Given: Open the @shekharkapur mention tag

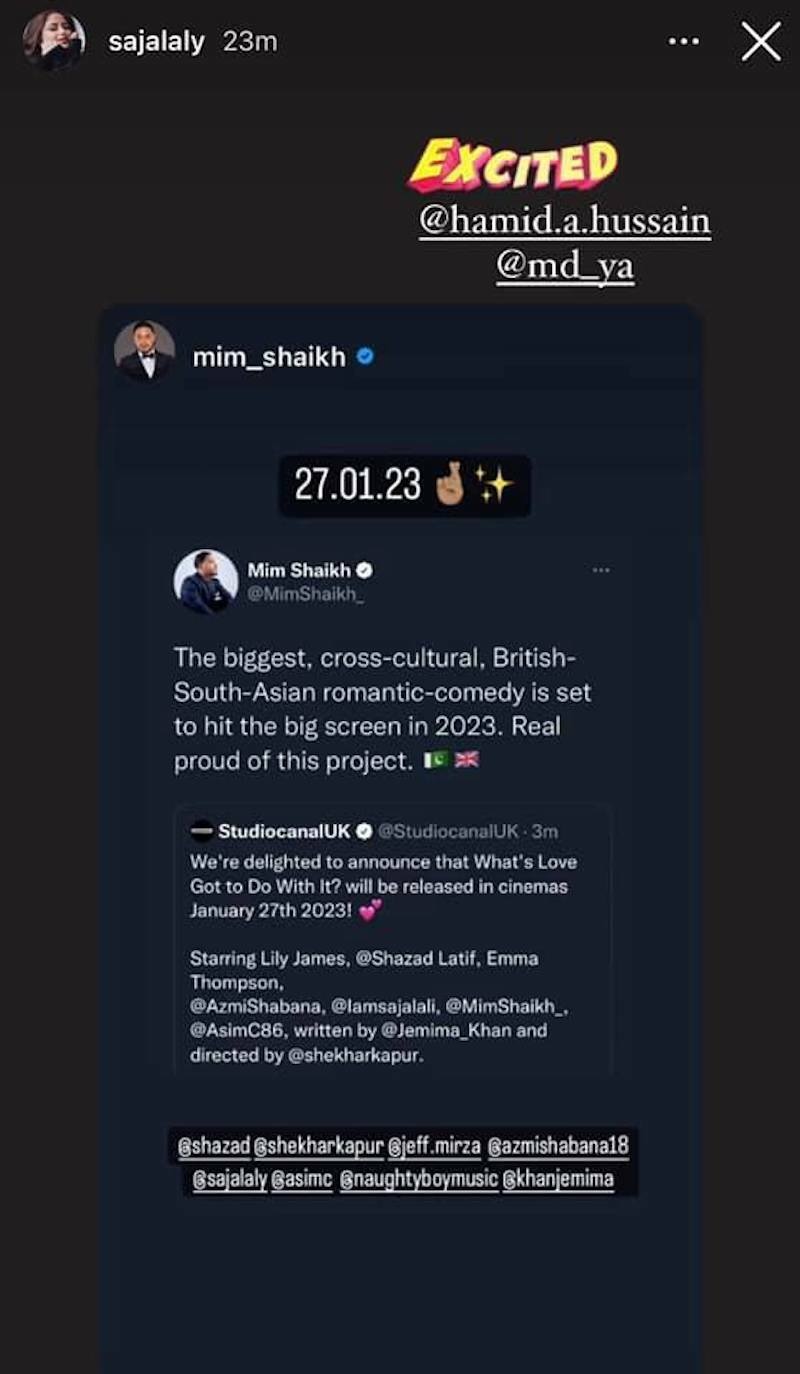Looking at the screenshot, I should click(x=319, y=1146).
